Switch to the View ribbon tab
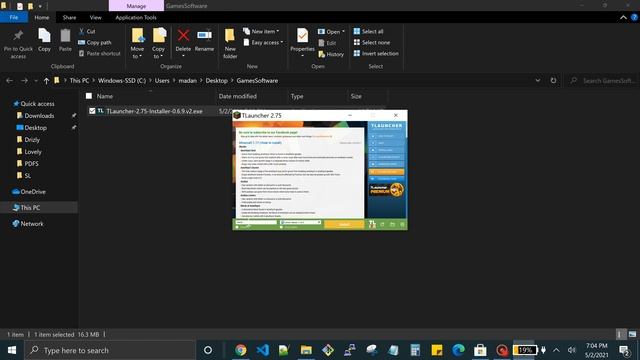The image size is (640, 360). tap(96, 18)
